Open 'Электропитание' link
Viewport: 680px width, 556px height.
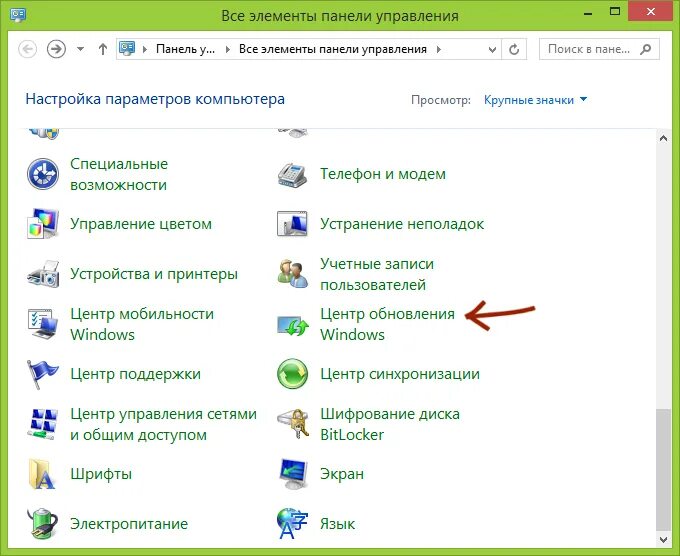pyautogui.click(x=129, y=523)
